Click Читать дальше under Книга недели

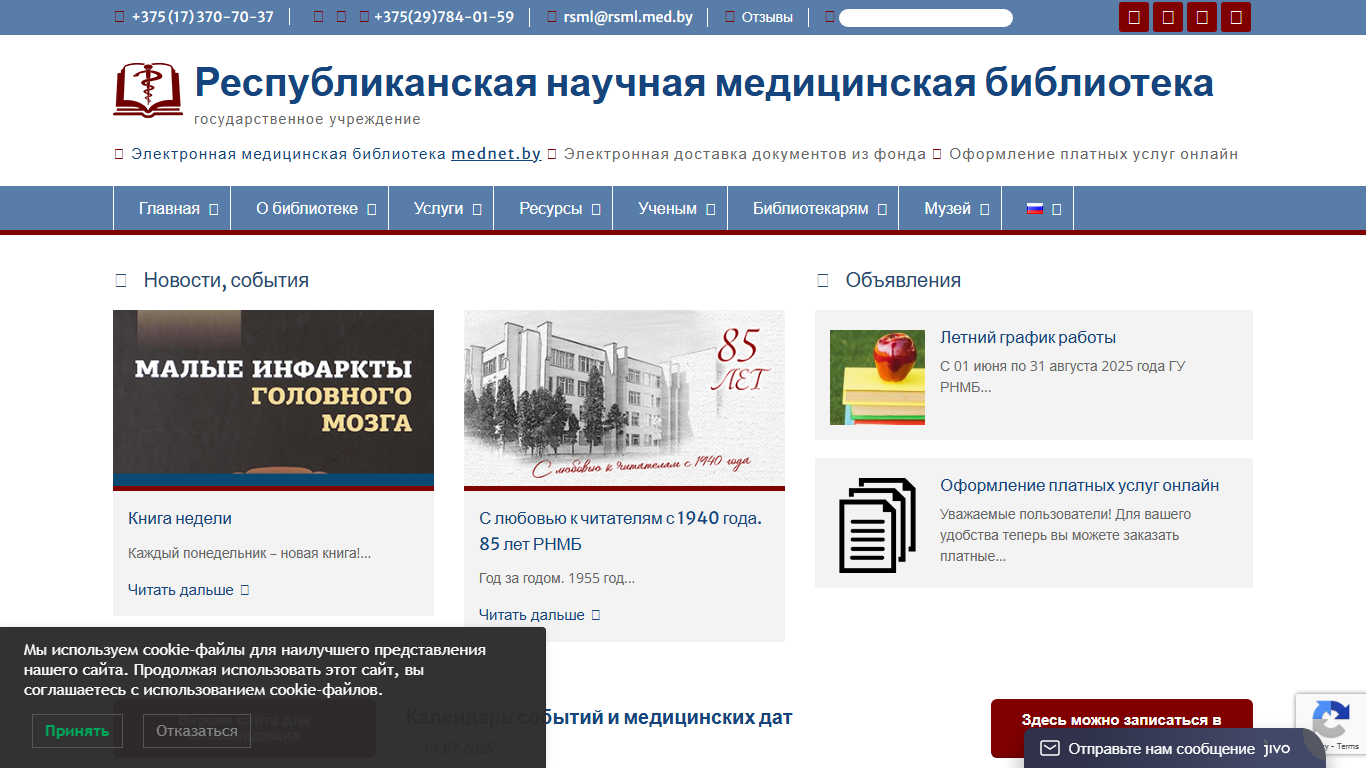coord(181,590)
